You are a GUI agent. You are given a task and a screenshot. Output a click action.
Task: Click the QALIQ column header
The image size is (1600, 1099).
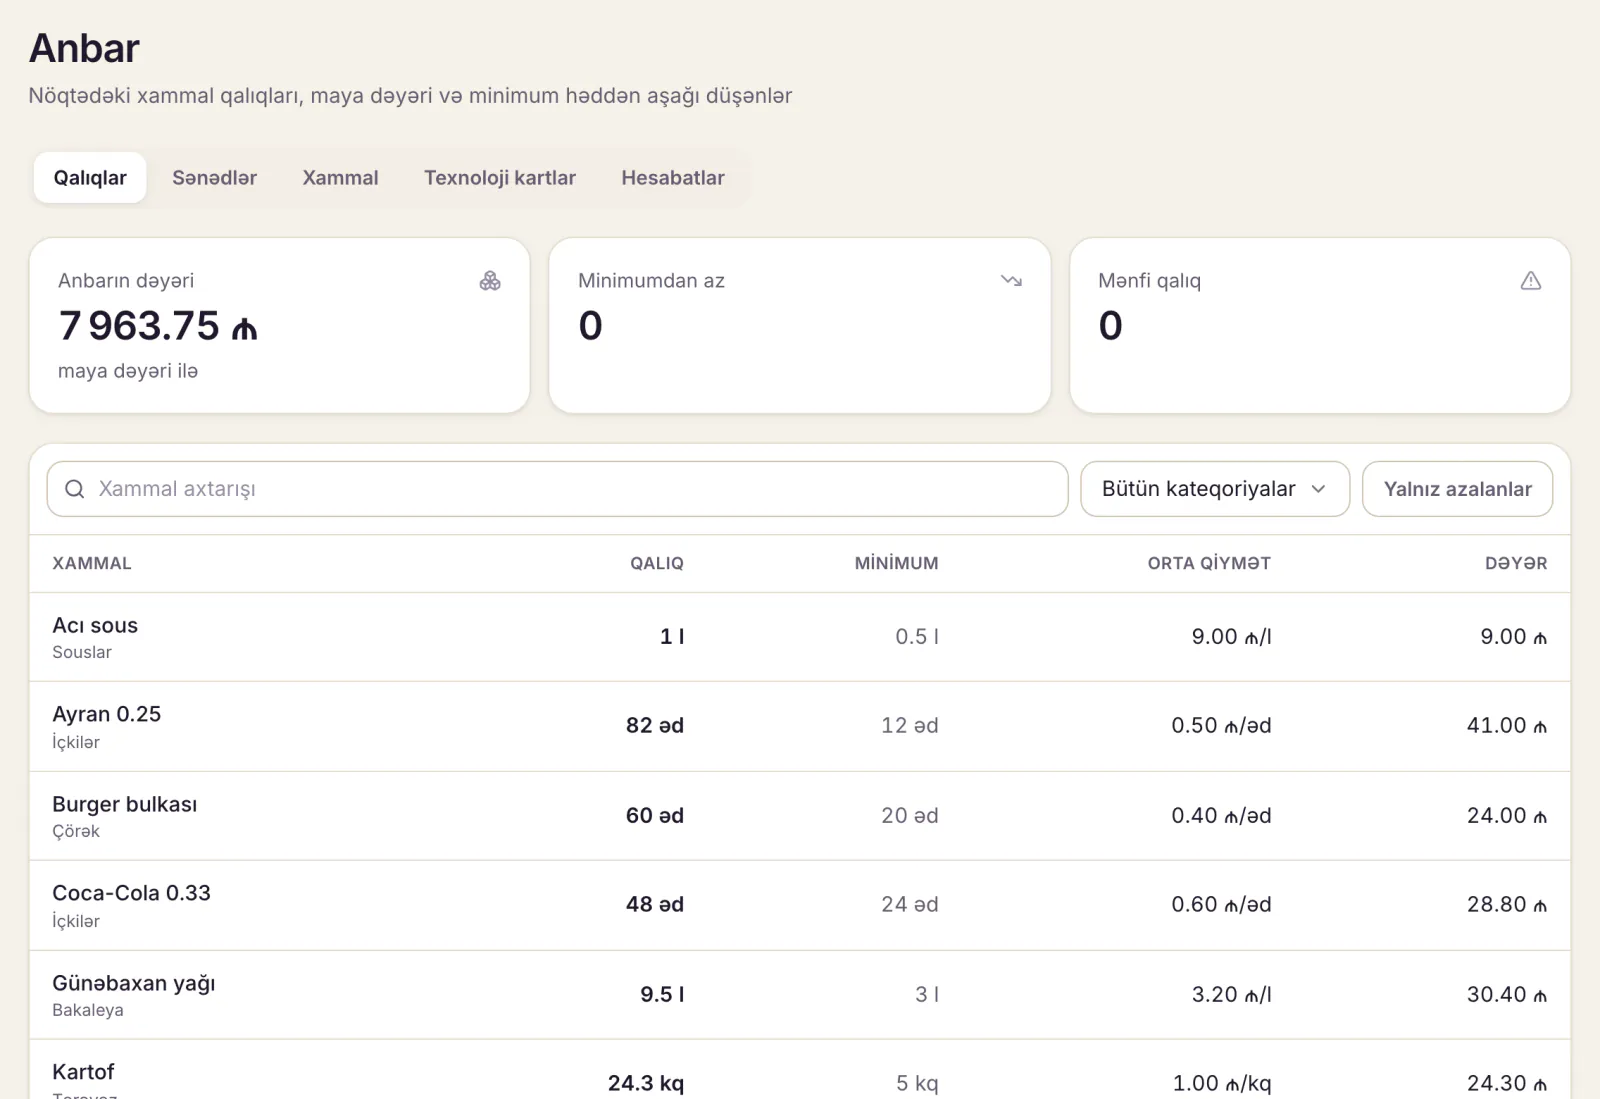[x=657, y=563]
